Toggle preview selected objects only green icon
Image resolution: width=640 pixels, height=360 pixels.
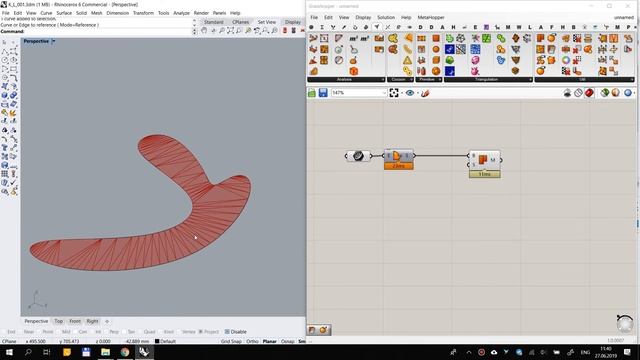[604, 93]
